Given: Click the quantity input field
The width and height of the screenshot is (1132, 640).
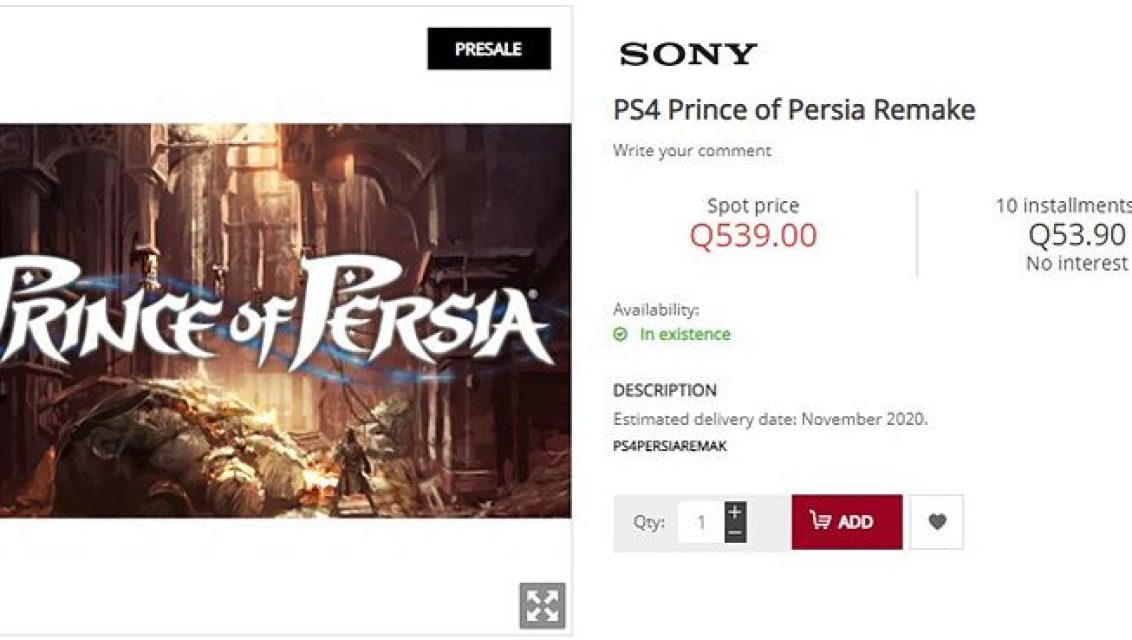Looking at the screenshot, I should pos(700,522).
